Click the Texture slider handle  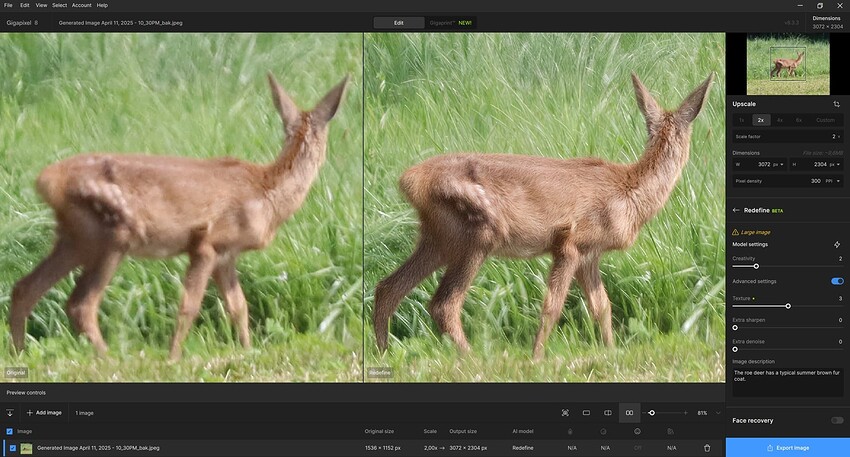[788, 306]
